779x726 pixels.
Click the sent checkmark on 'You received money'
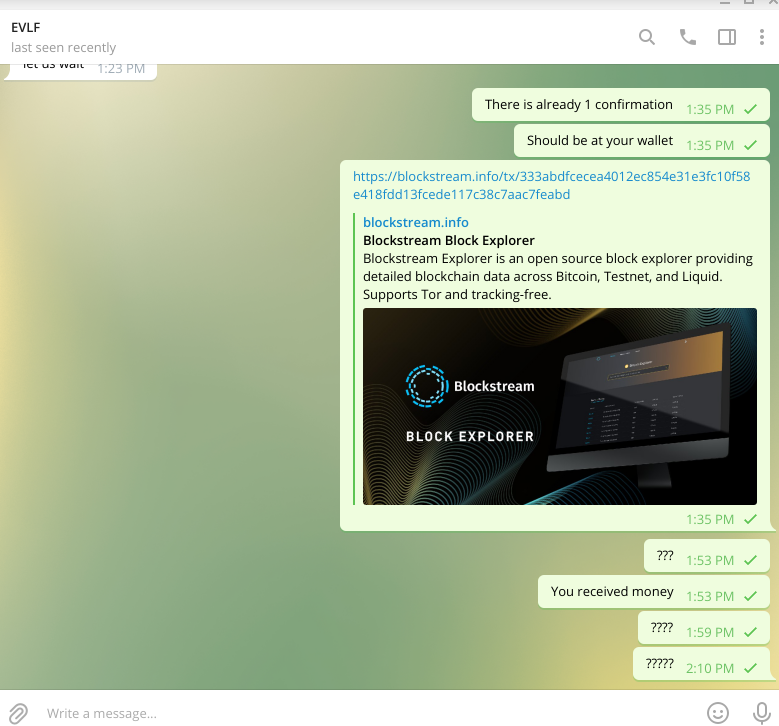pos(750,596)
